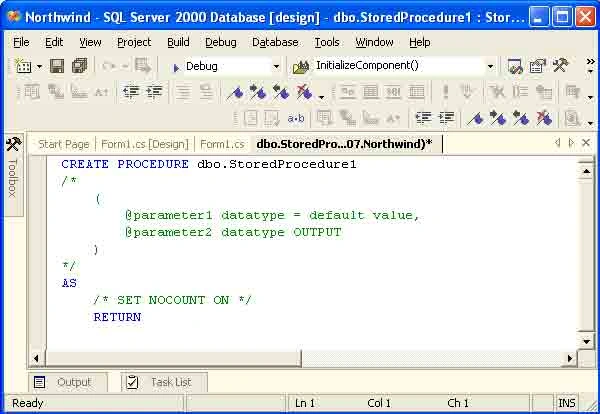
Task: Click Increase Indent in the lowest toolbar row
Action: point(446,118)
